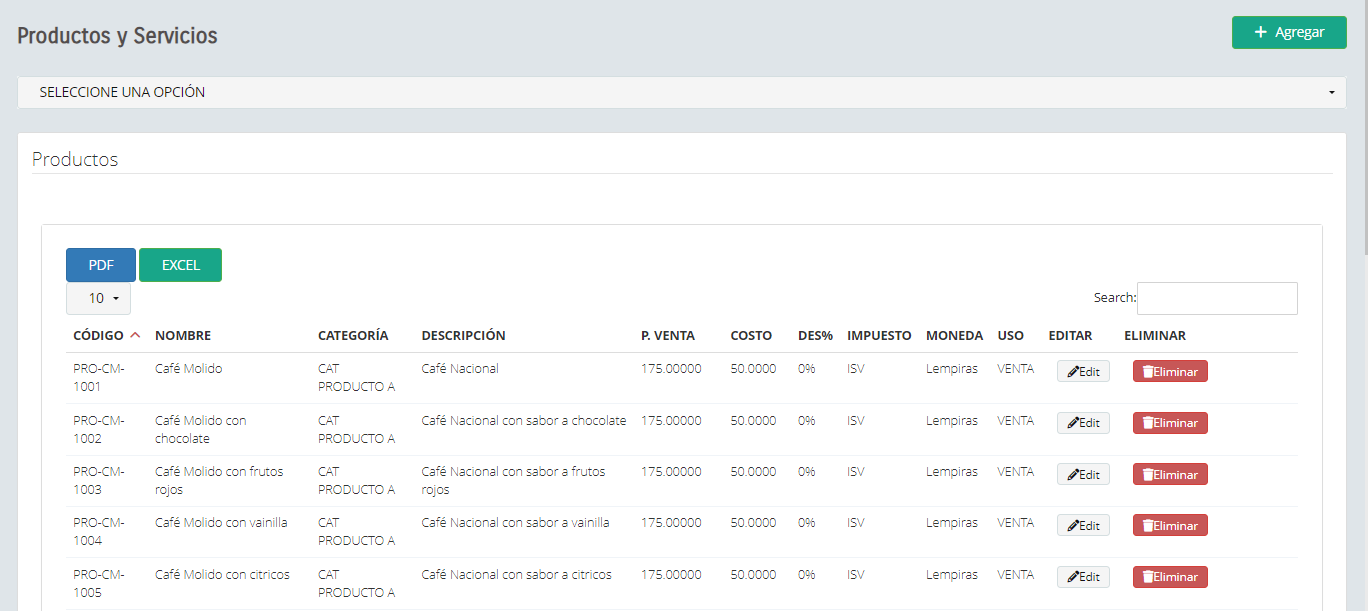
Task: Edit product PRO-CM-1003 with frutos rojos
Action: pos(1083,474)
